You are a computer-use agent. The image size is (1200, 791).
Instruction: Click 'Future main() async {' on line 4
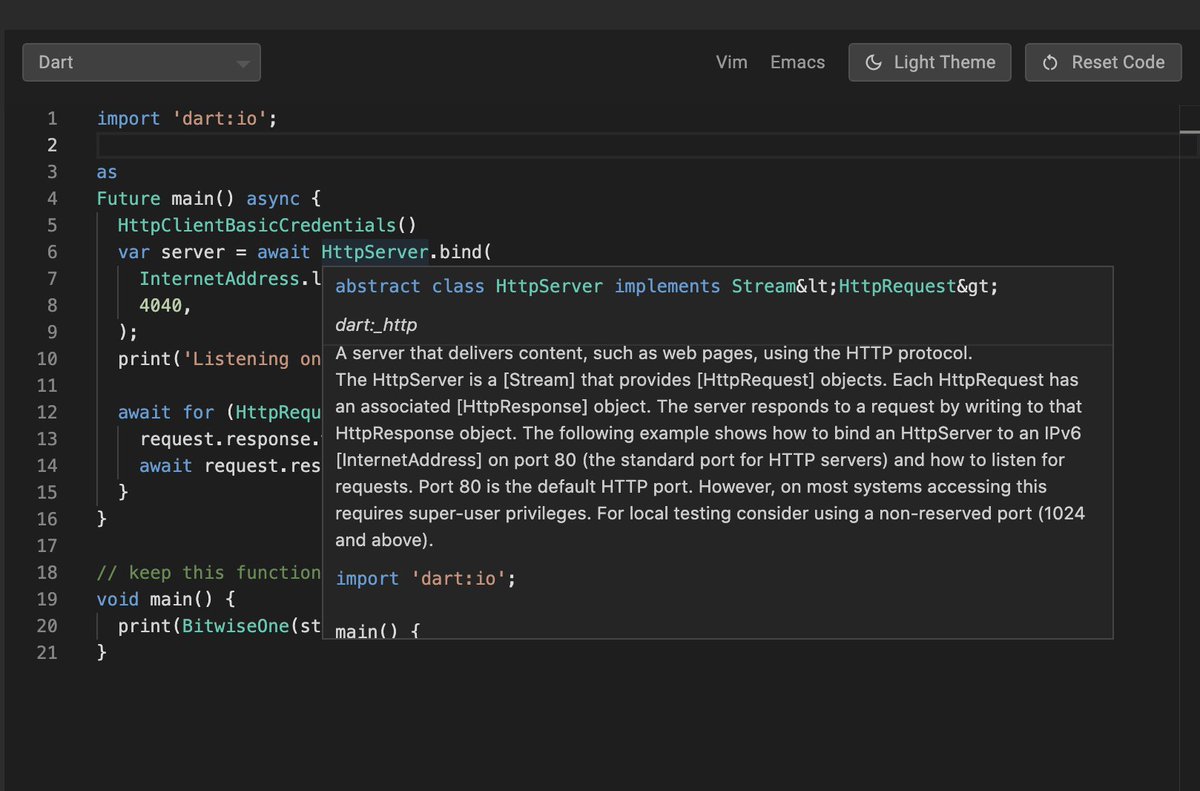208,198
